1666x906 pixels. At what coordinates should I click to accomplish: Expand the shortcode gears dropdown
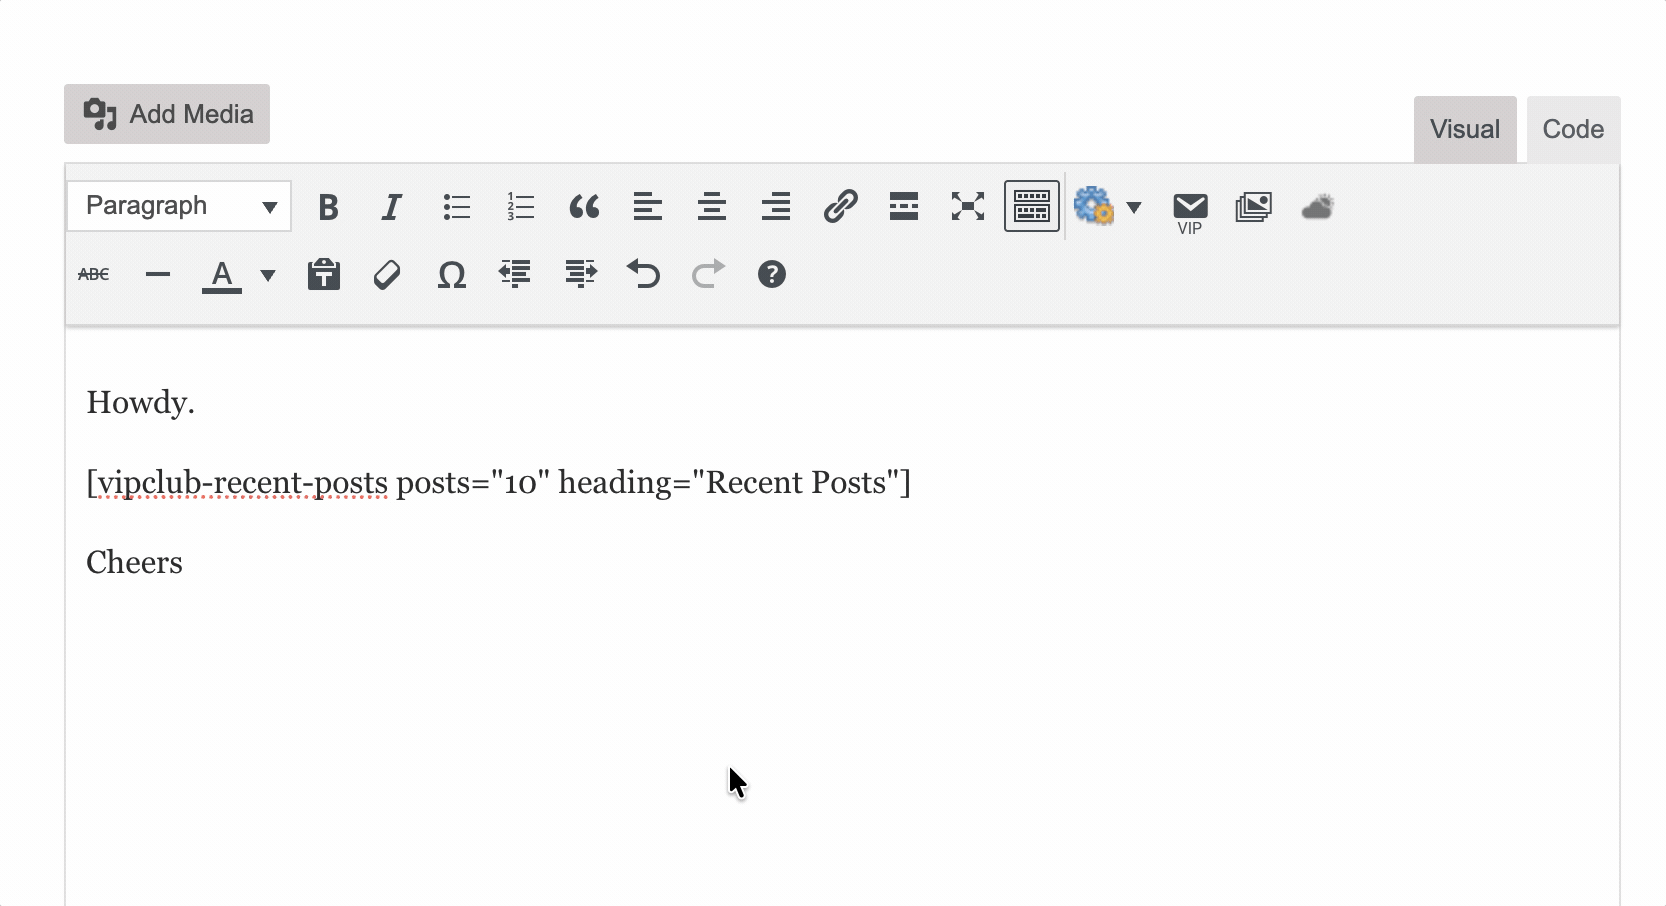click(1135, 206)
